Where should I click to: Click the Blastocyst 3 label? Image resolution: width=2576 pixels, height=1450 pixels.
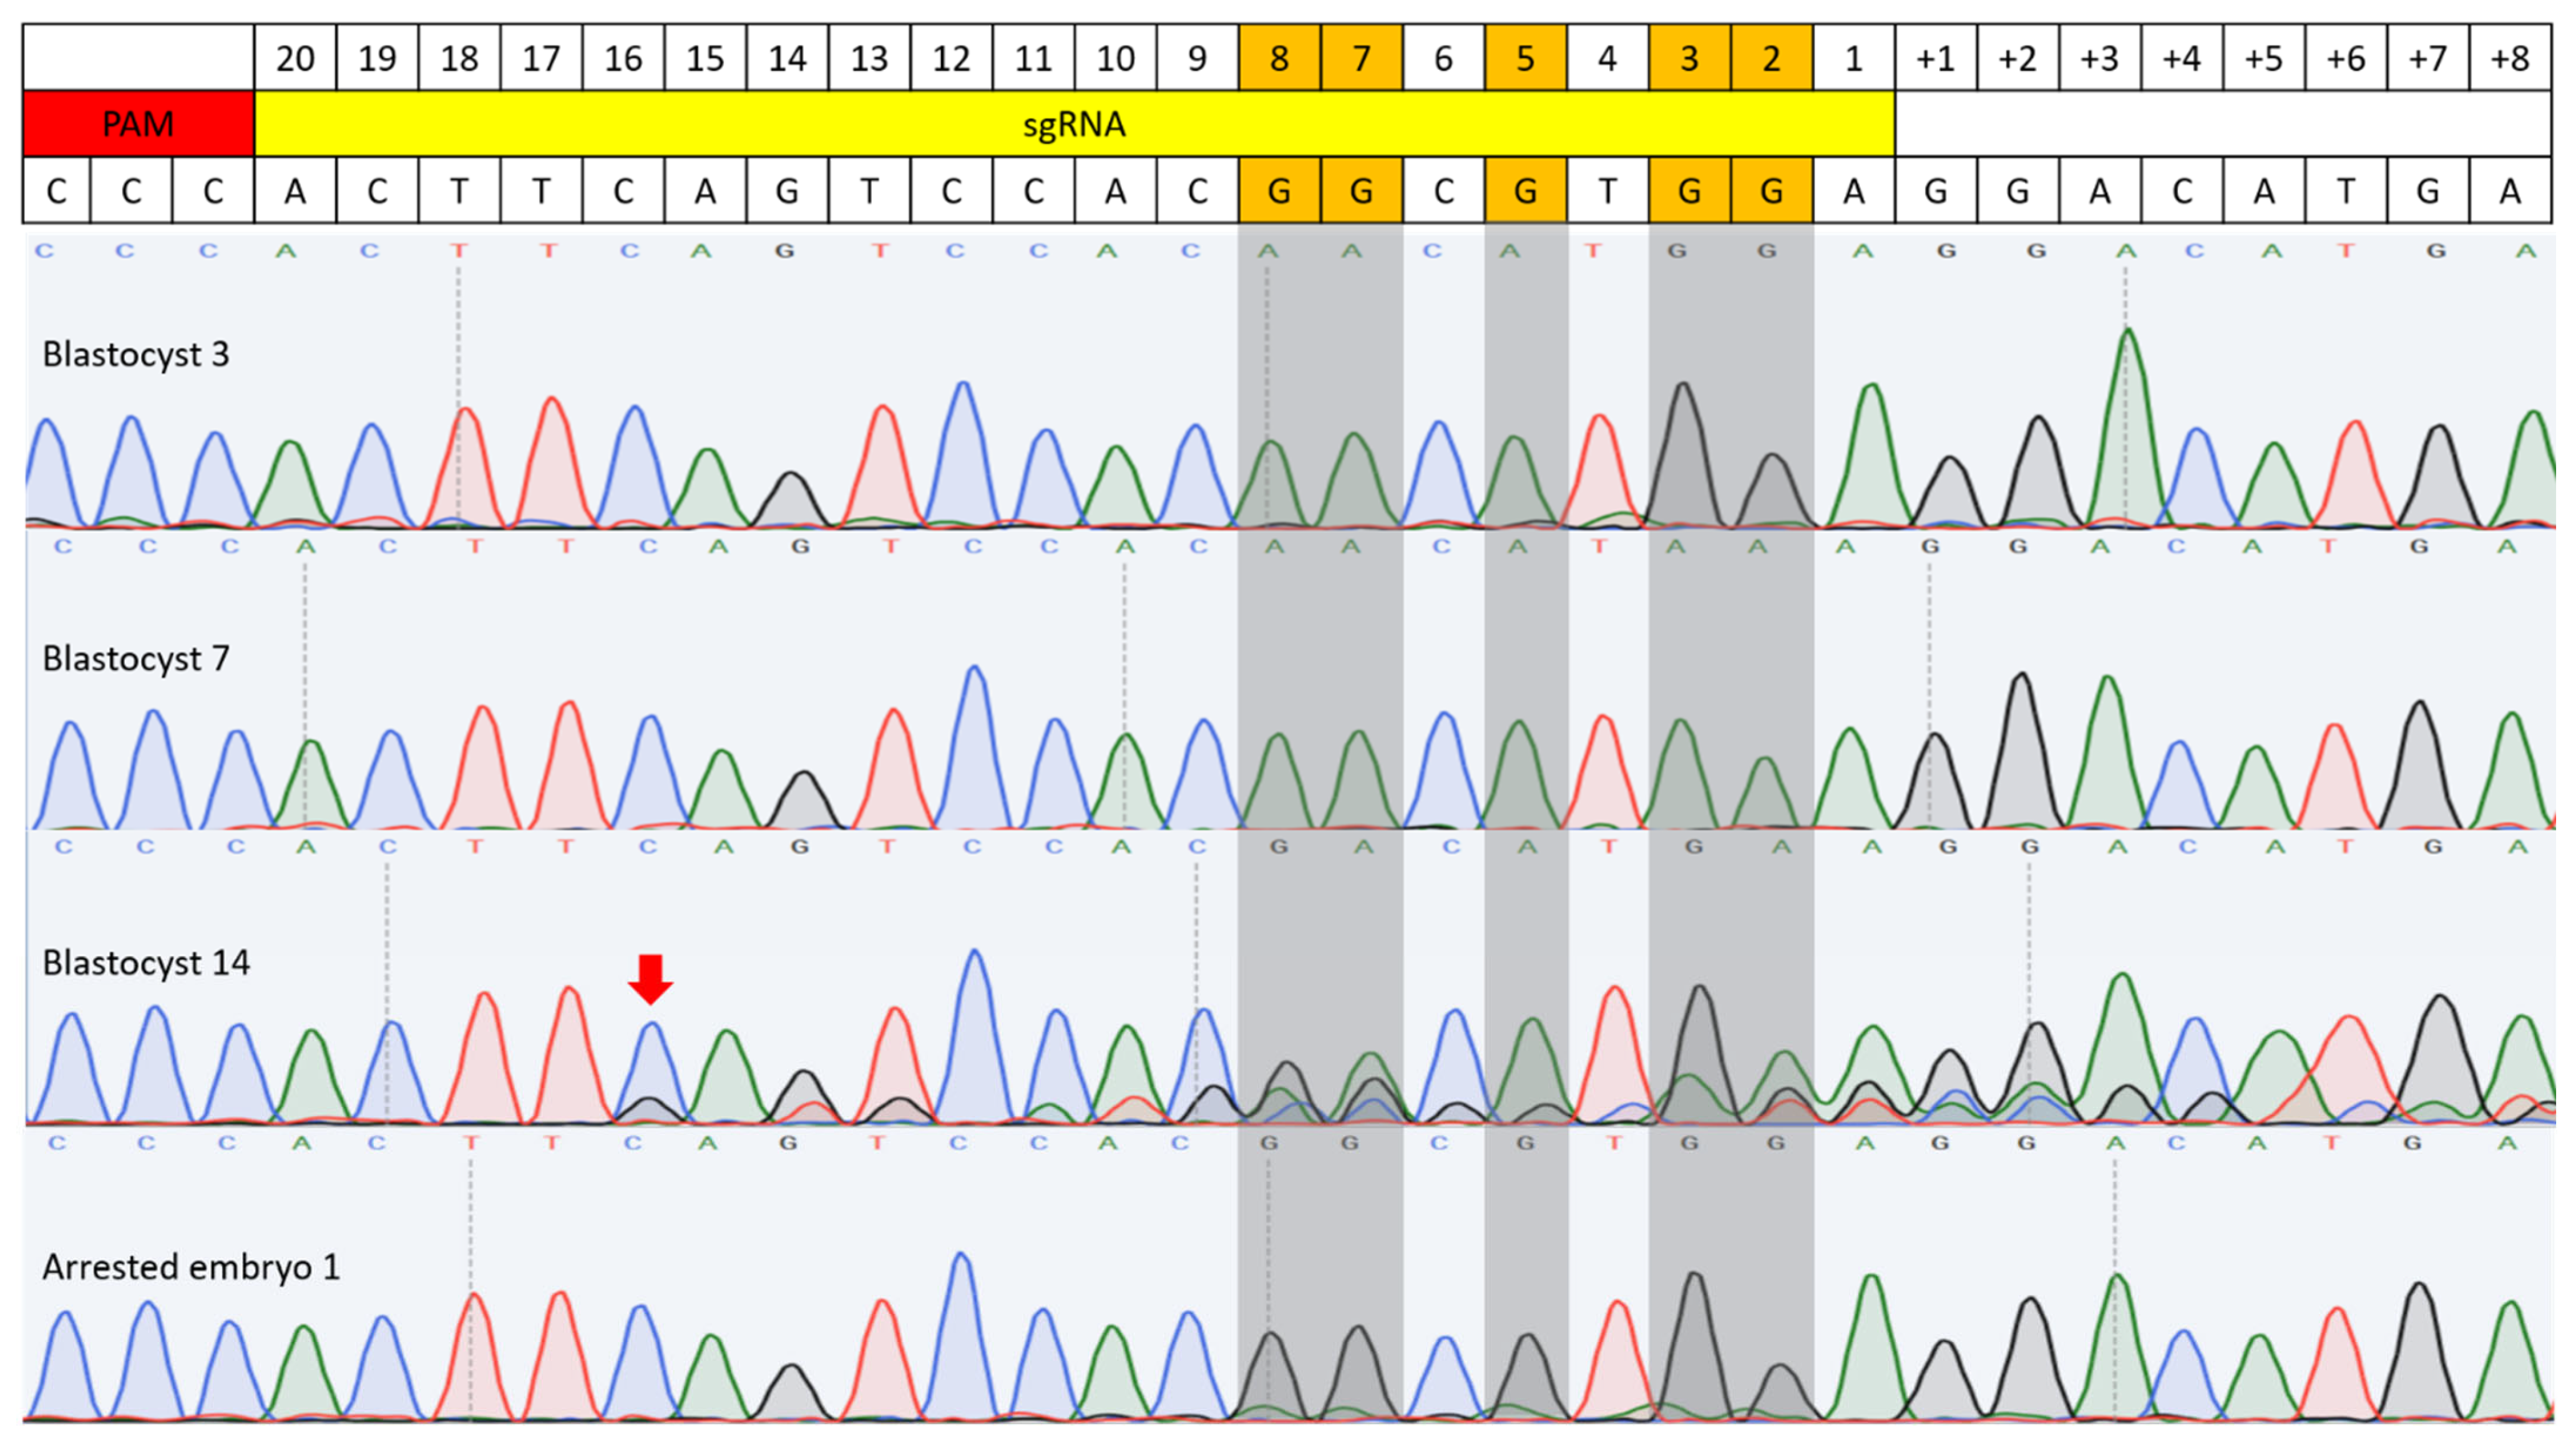(136, 354)
